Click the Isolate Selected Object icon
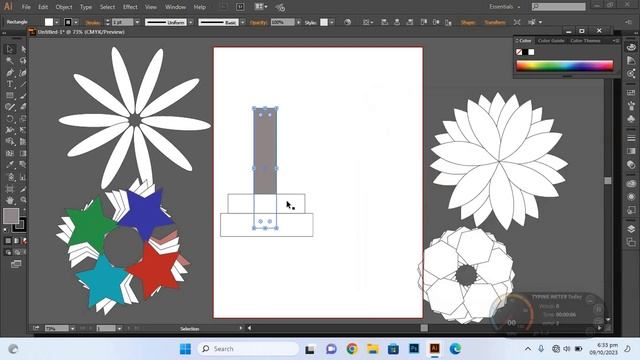 coord(517,22)
